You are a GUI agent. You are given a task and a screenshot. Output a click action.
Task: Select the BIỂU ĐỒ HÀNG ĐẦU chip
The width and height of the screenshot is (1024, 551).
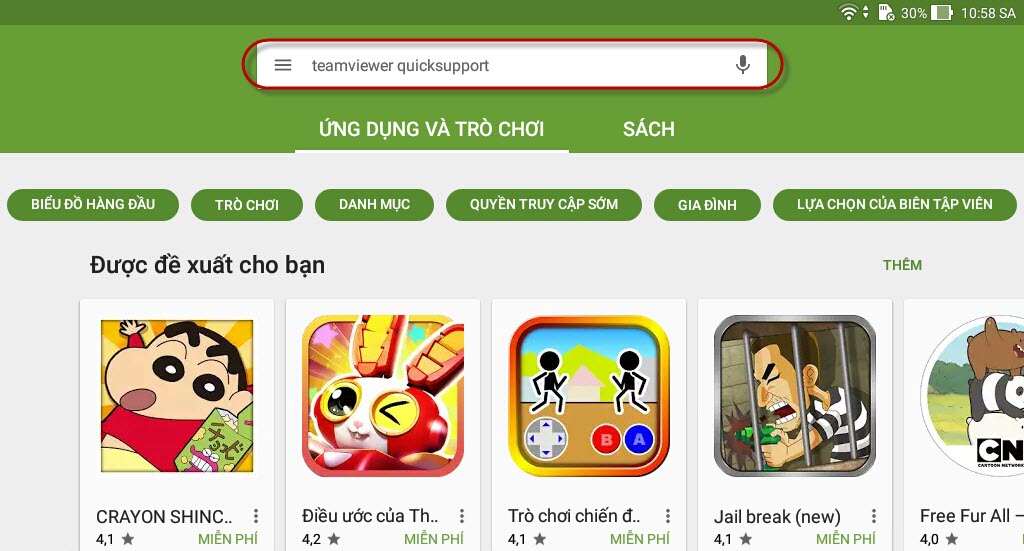(x=93, y=204)
